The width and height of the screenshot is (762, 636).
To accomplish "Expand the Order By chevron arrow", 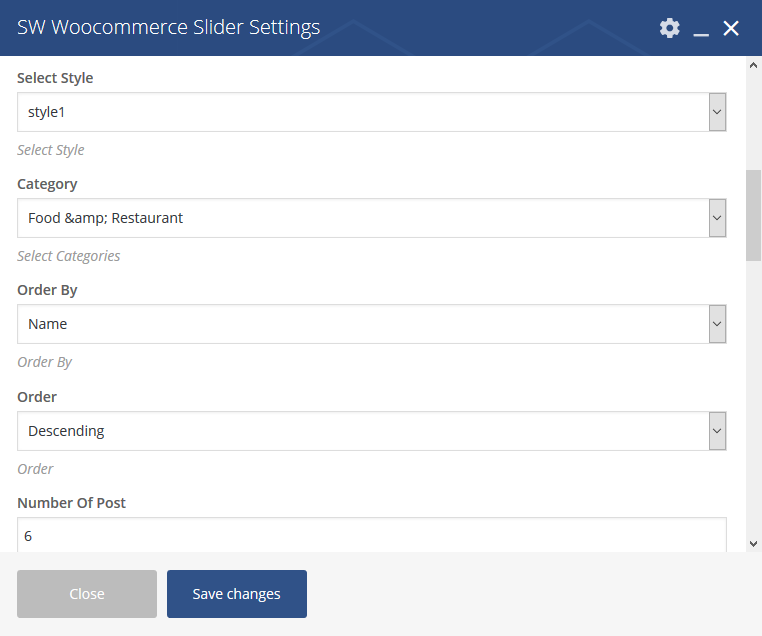I will (x=717, y=324).
